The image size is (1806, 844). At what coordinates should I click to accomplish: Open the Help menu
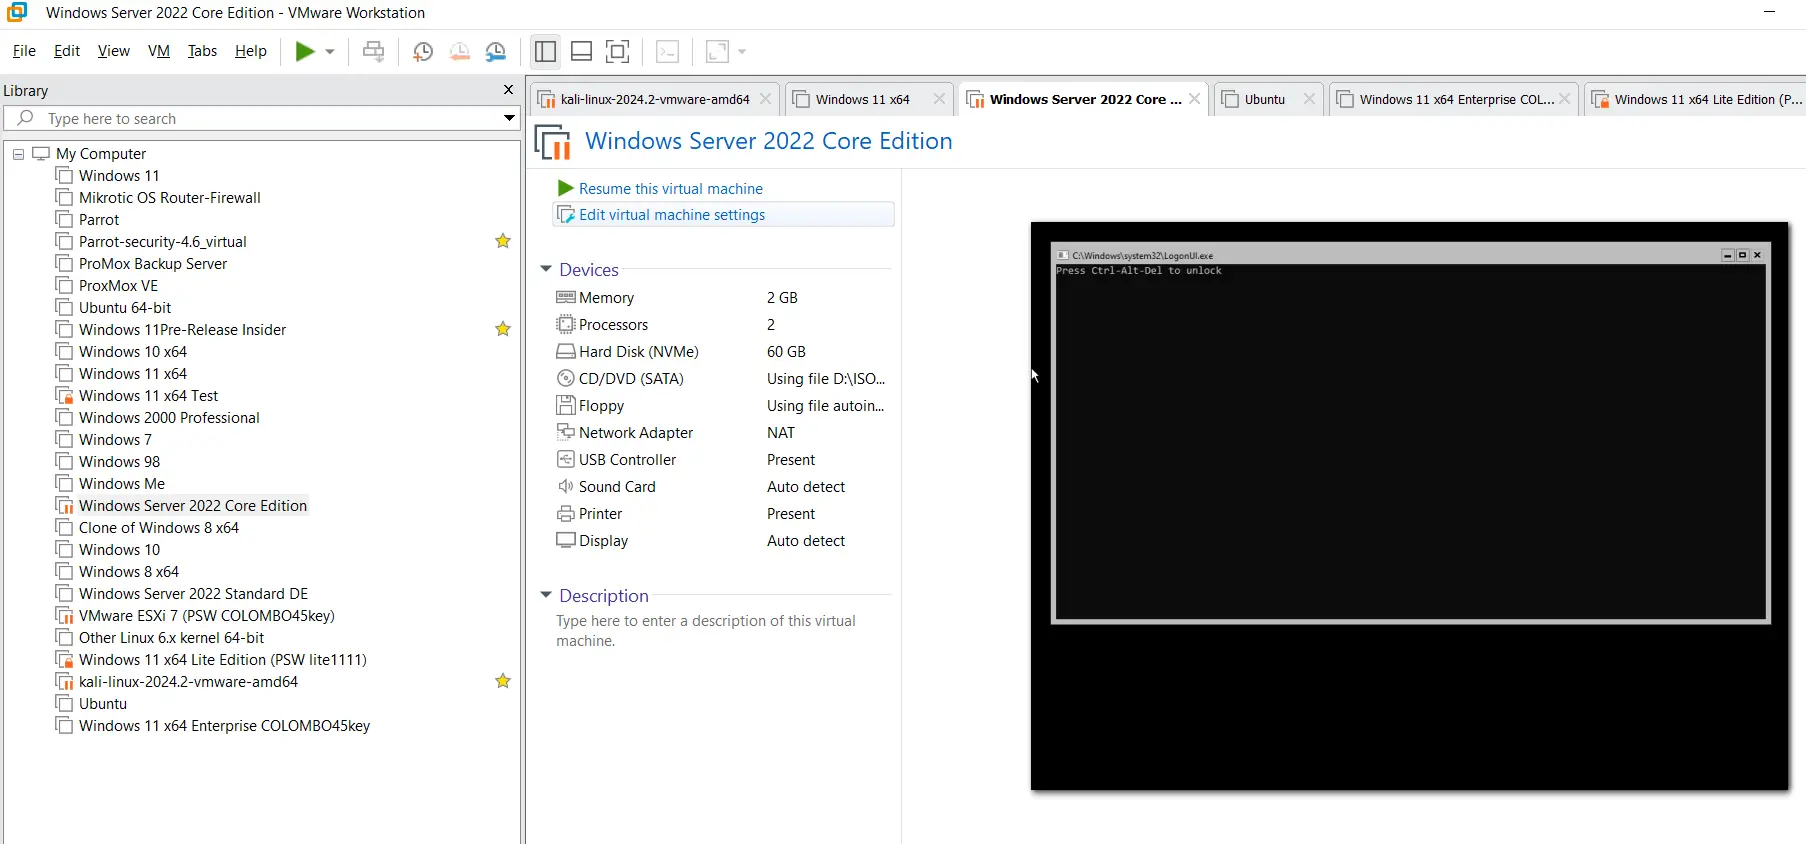[251, 51]
